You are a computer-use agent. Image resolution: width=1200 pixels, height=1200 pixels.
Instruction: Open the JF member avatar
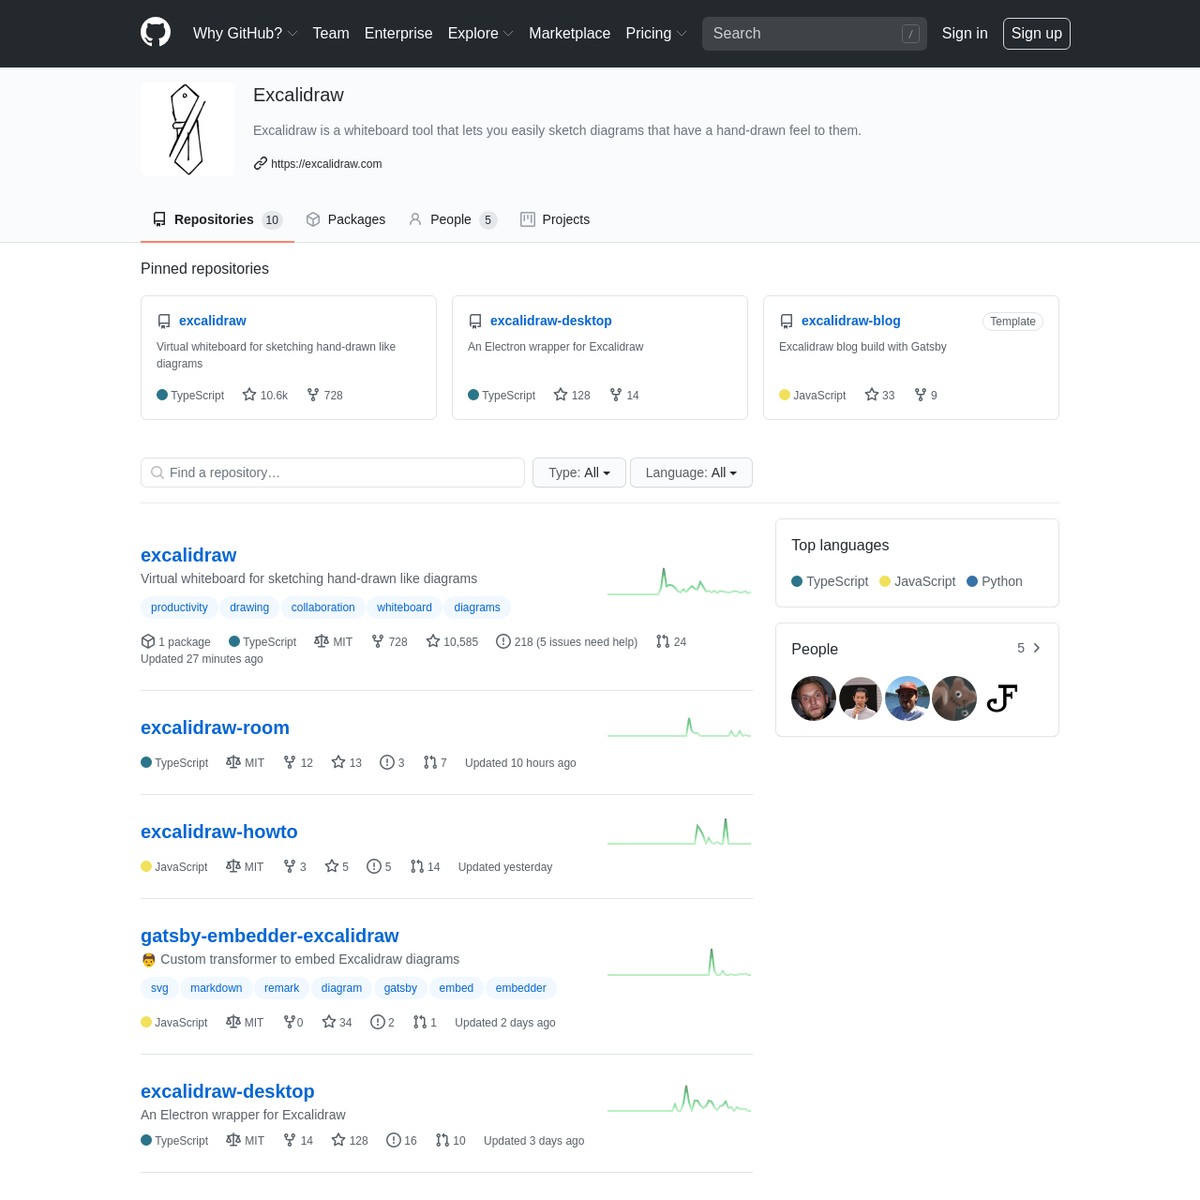(x=1001, y=698)
